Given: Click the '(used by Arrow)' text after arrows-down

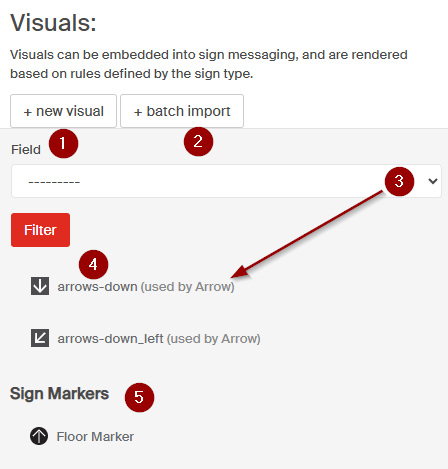Looking at the screenshot, I should [188, 287].
